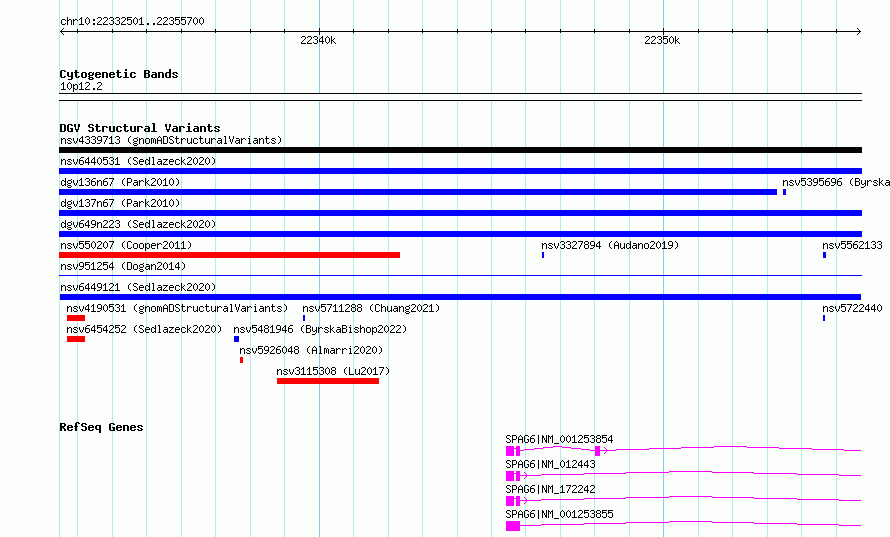890x537 pixels.
Task: Open nsv6449121 (Sedlazeck2020) label
Action: click(138, 287)
